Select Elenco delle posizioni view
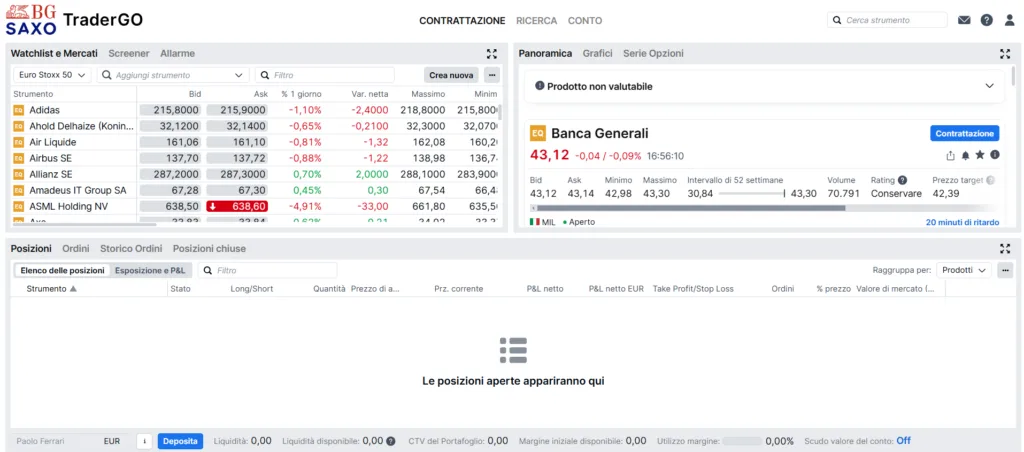 click(x=62, y=270)
